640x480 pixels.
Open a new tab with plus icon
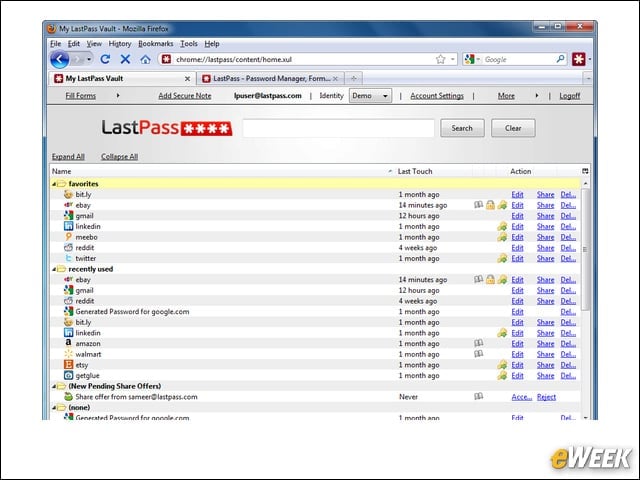pyautogui.click(x=354, y=78)
